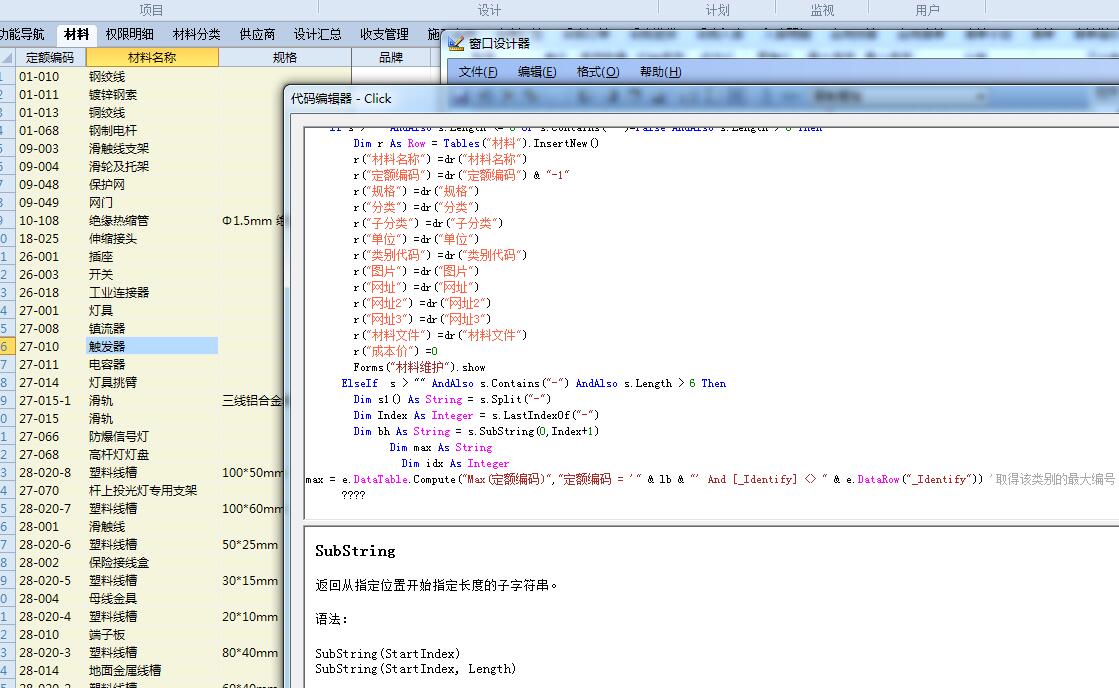This screenshot has width=1119, height=688.
Task: Open the 帮助(H) menu in 窗口设计器
Action: (x=660, y=72)
